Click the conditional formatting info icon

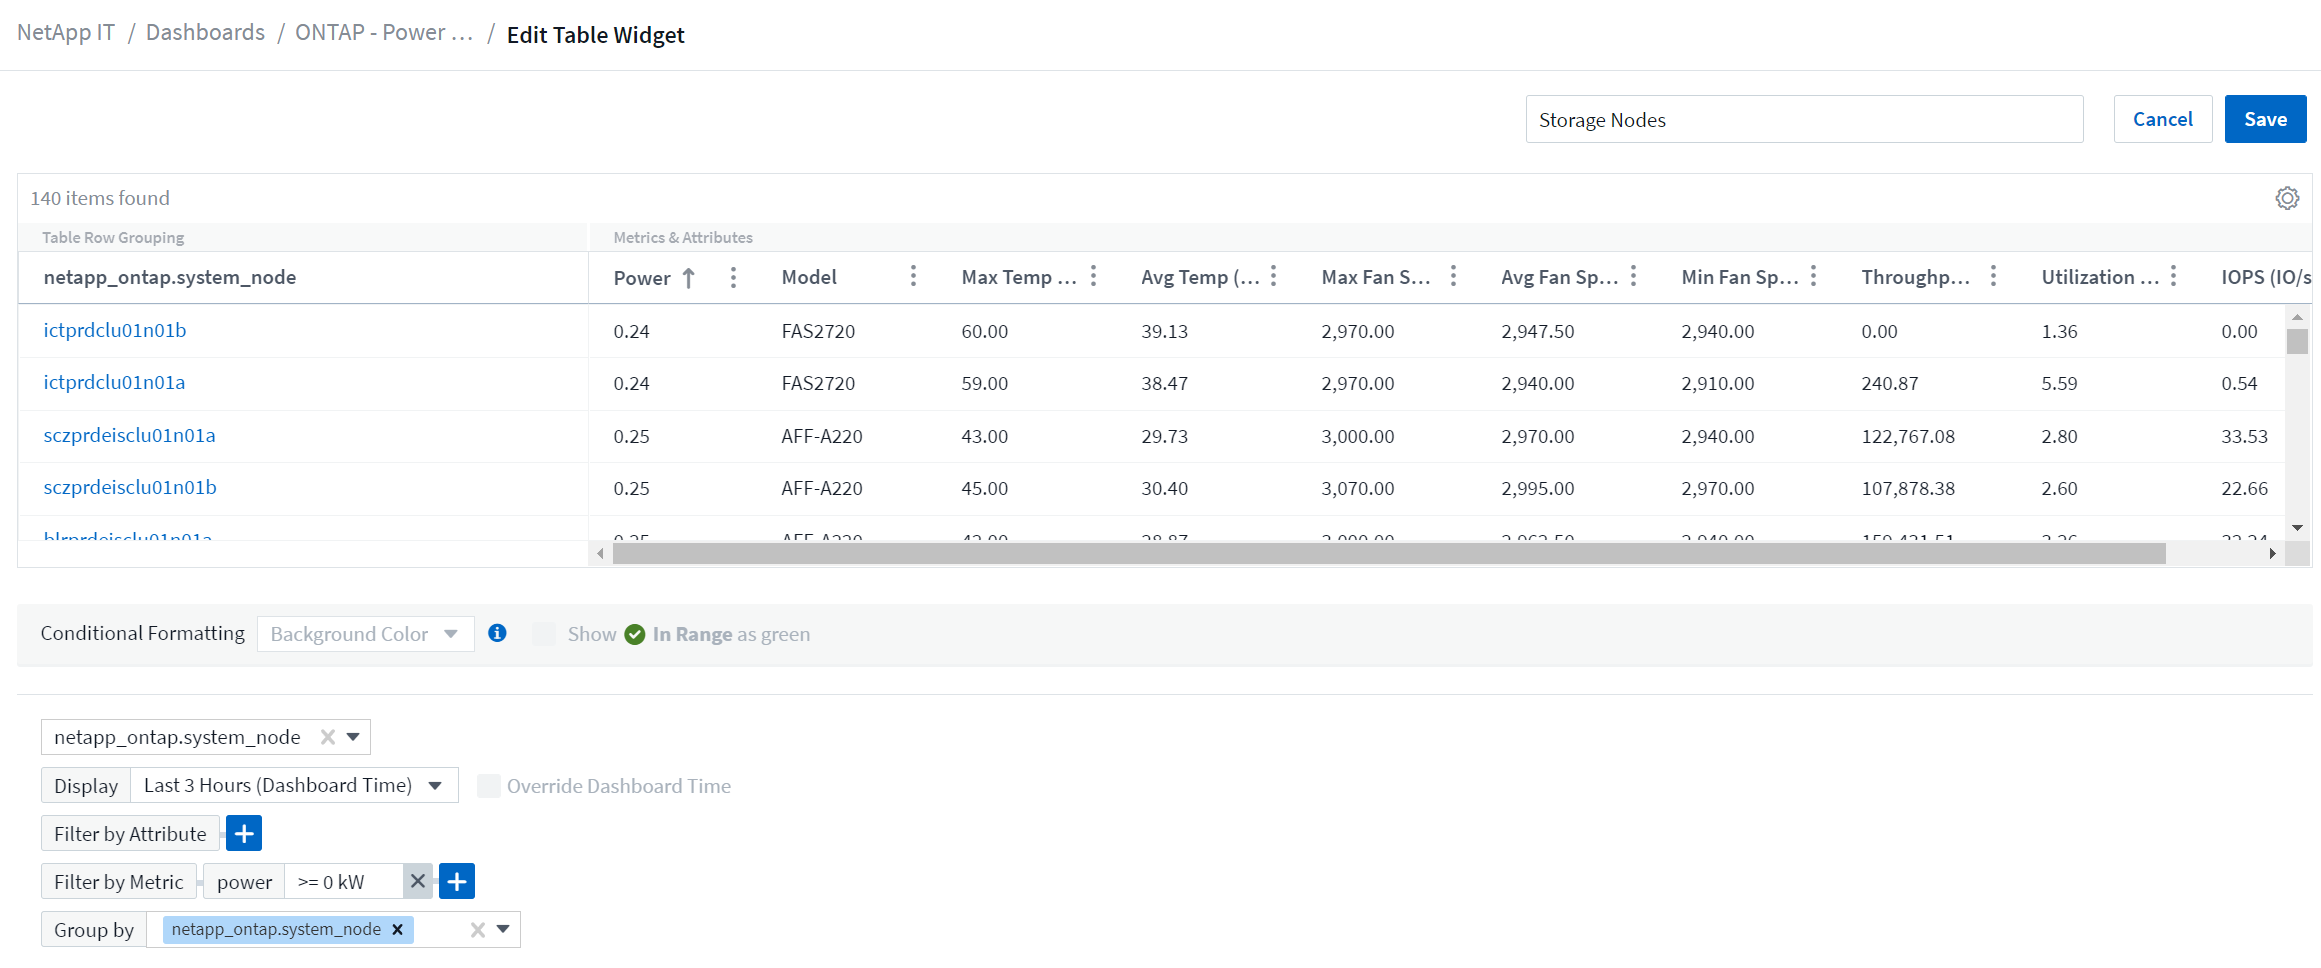click(x=497, y=633)
